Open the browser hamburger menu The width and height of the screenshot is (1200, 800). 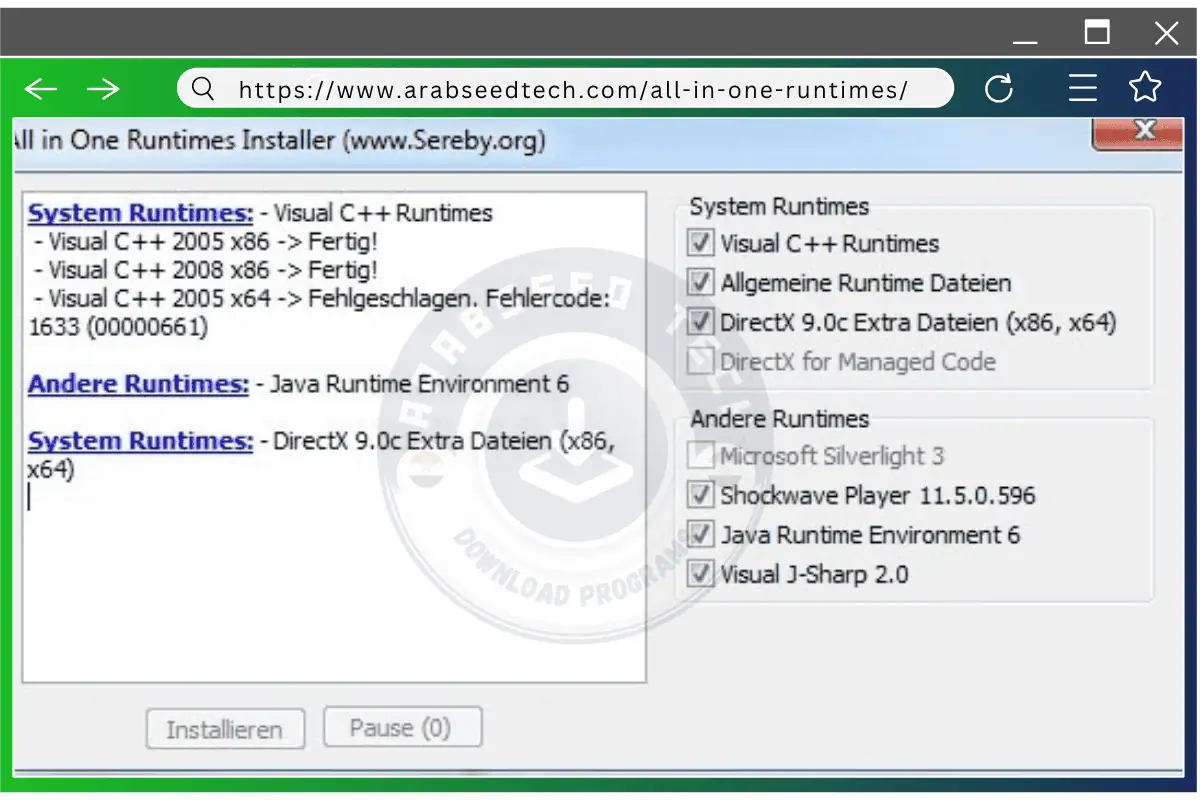tap(1083, 89)
